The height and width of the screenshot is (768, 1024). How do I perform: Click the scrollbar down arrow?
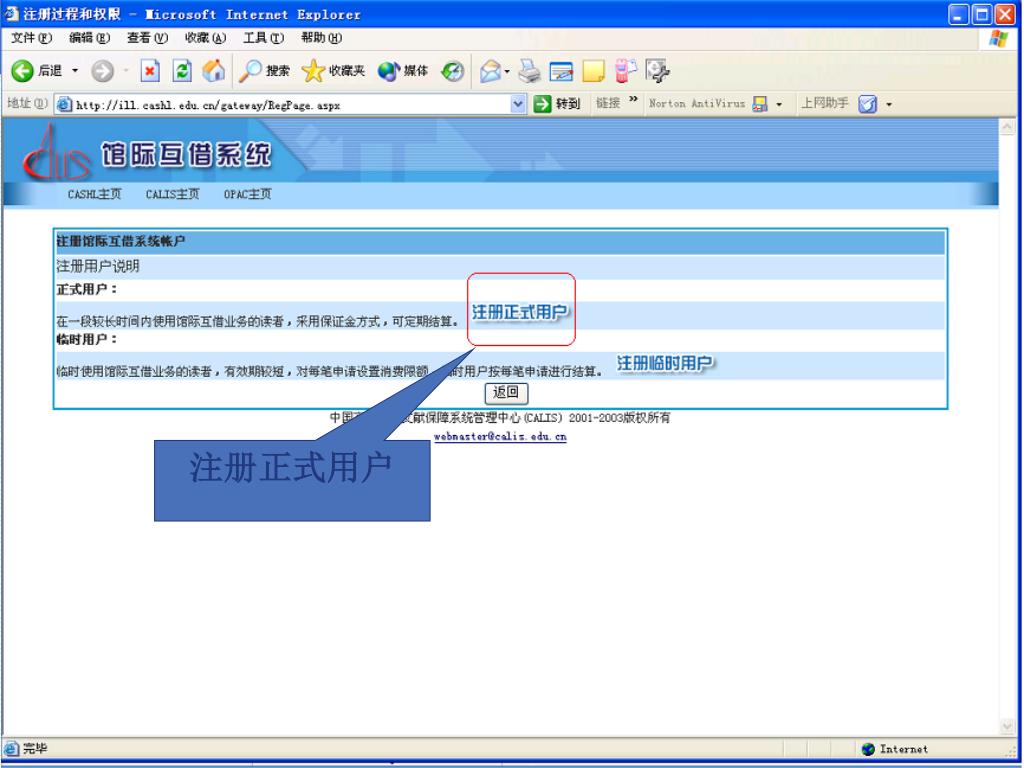pos(1007,727)
